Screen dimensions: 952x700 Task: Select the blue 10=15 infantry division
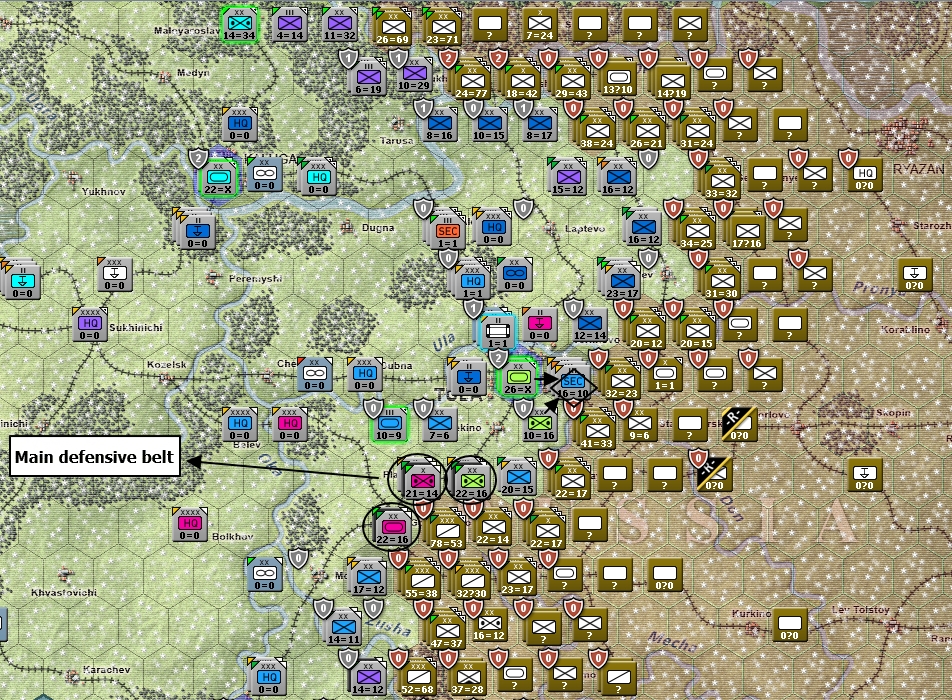point(489,124)
